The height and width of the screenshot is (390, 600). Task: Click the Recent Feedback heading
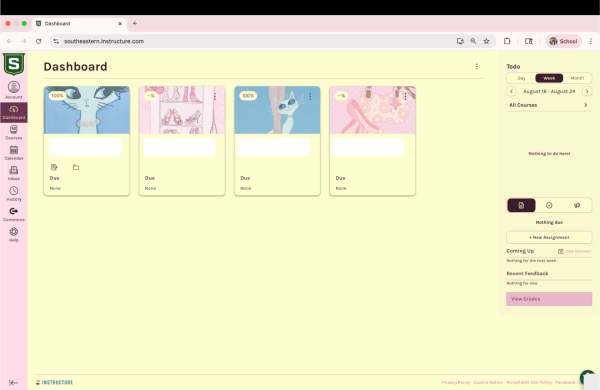pyautogui.click(x=527, y=273)
